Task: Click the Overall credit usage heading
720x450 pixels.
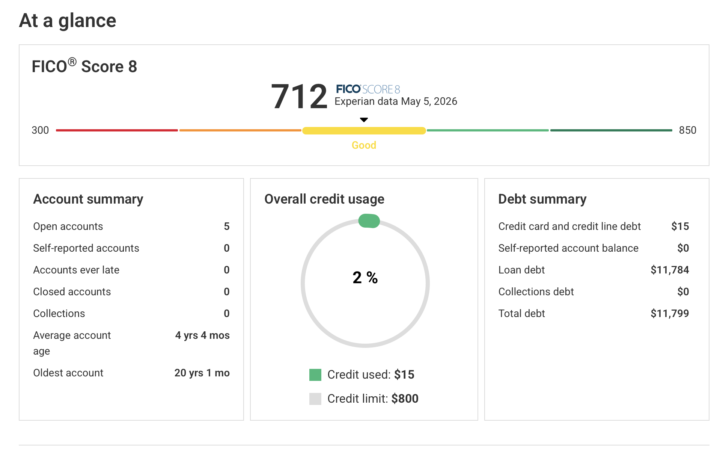Action: tap(324, 199)
